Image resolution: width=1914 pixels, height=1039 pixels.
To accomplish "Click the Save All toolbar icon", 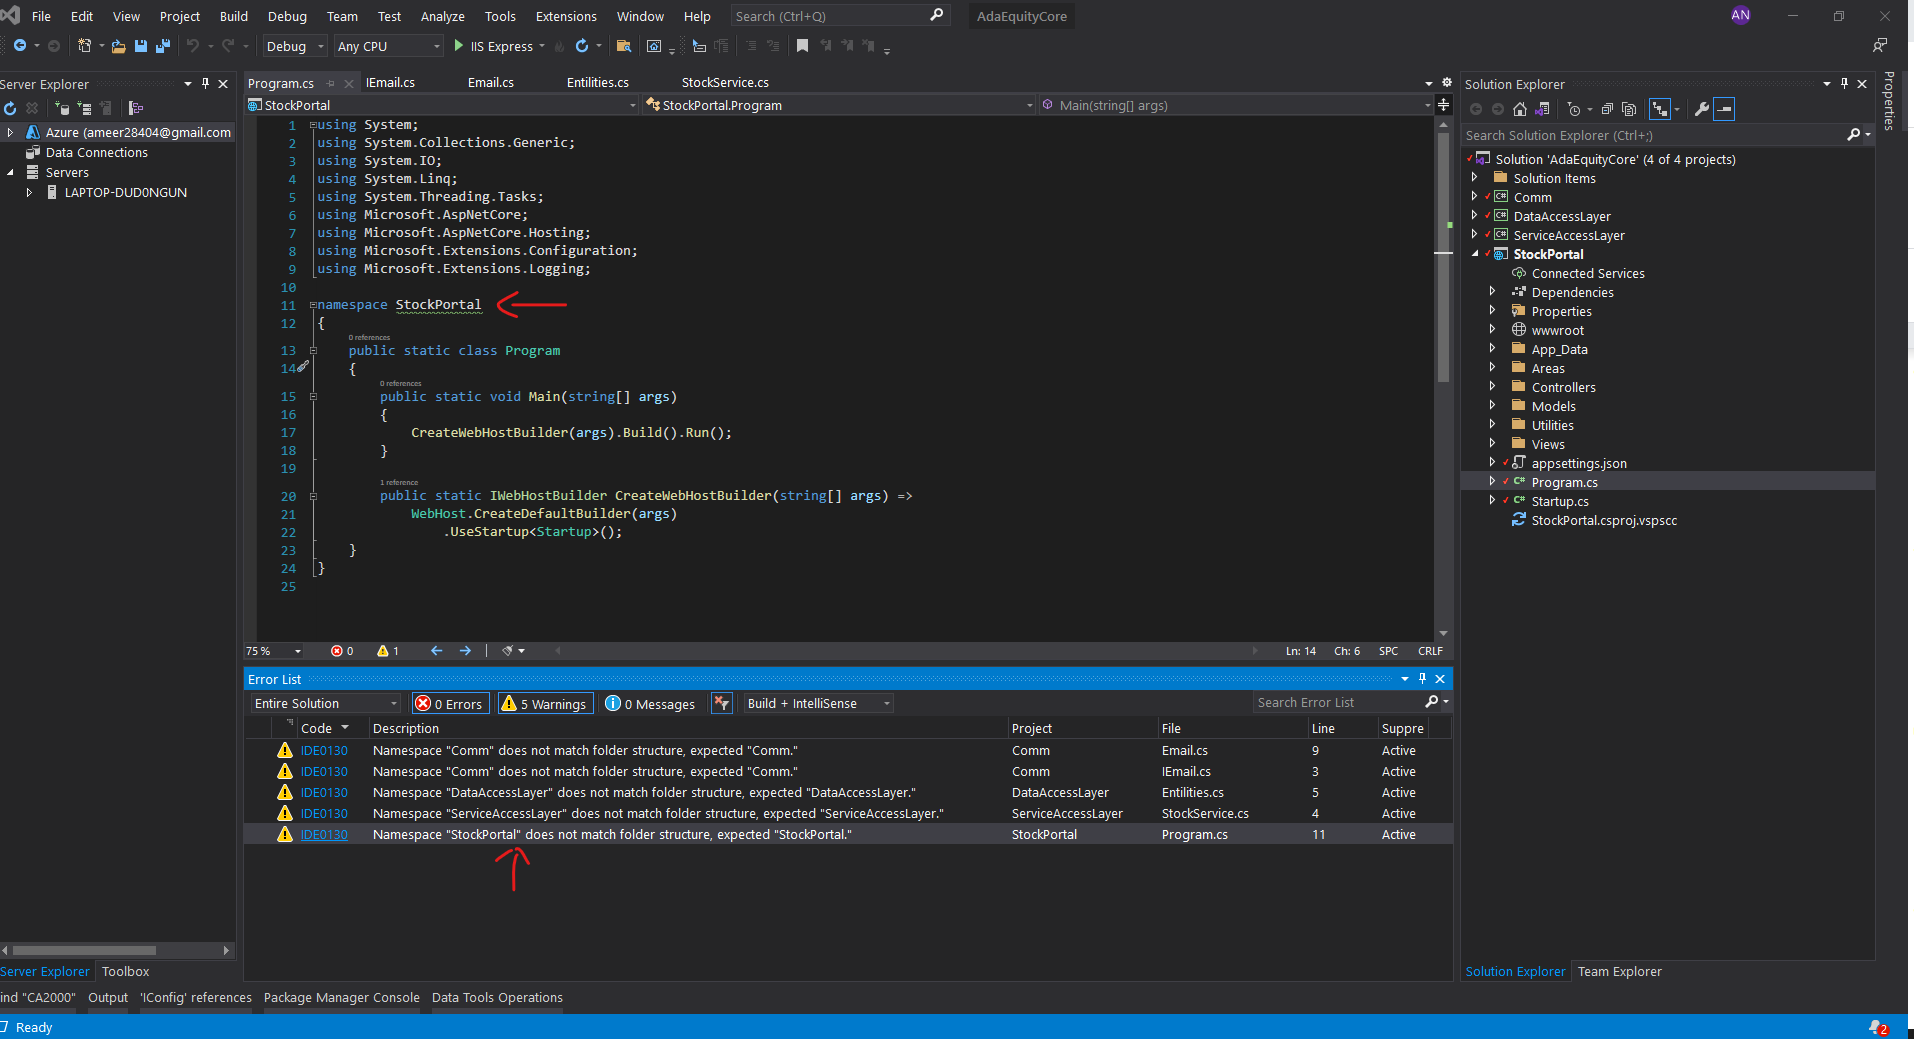I will coord(163,46).
